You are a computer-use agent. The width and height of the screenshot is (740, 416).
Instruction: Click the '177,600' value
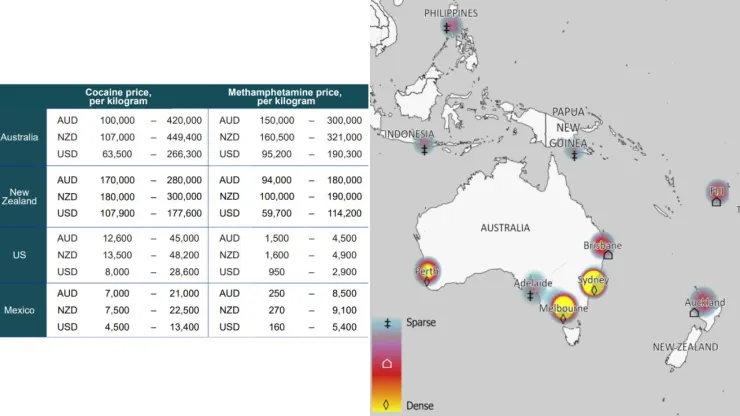coord(184,213)
